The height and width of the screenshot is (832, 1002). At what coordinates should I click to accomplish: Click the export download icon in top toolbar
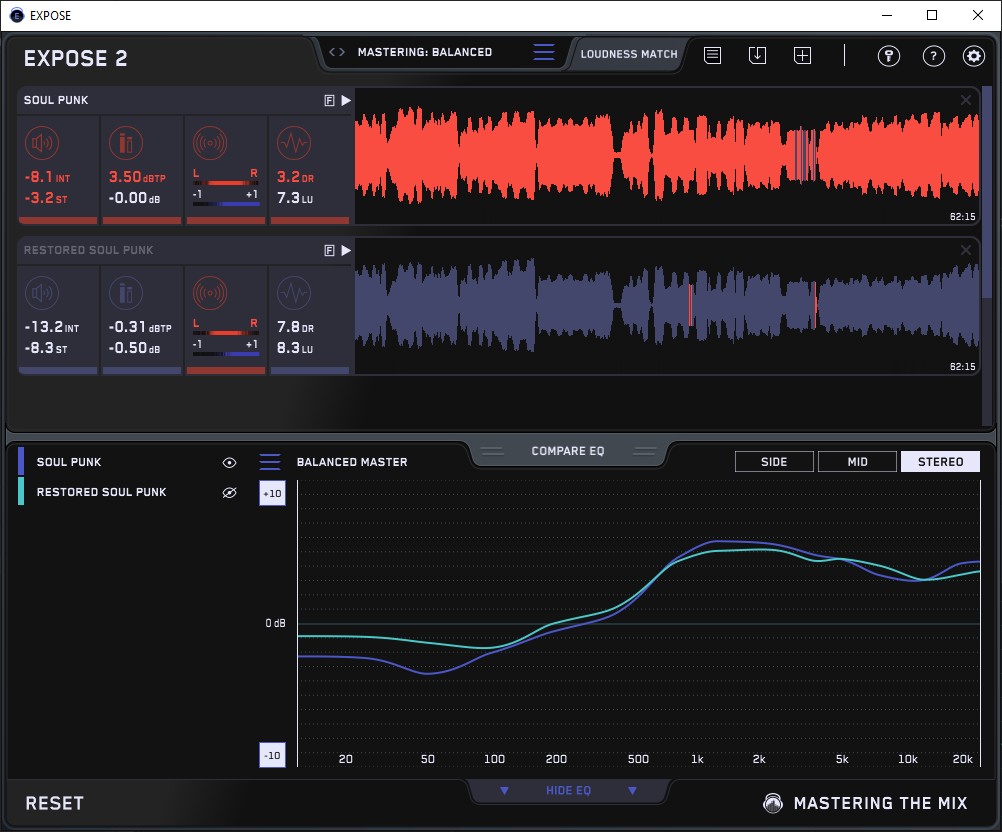[x=757, y=56]
